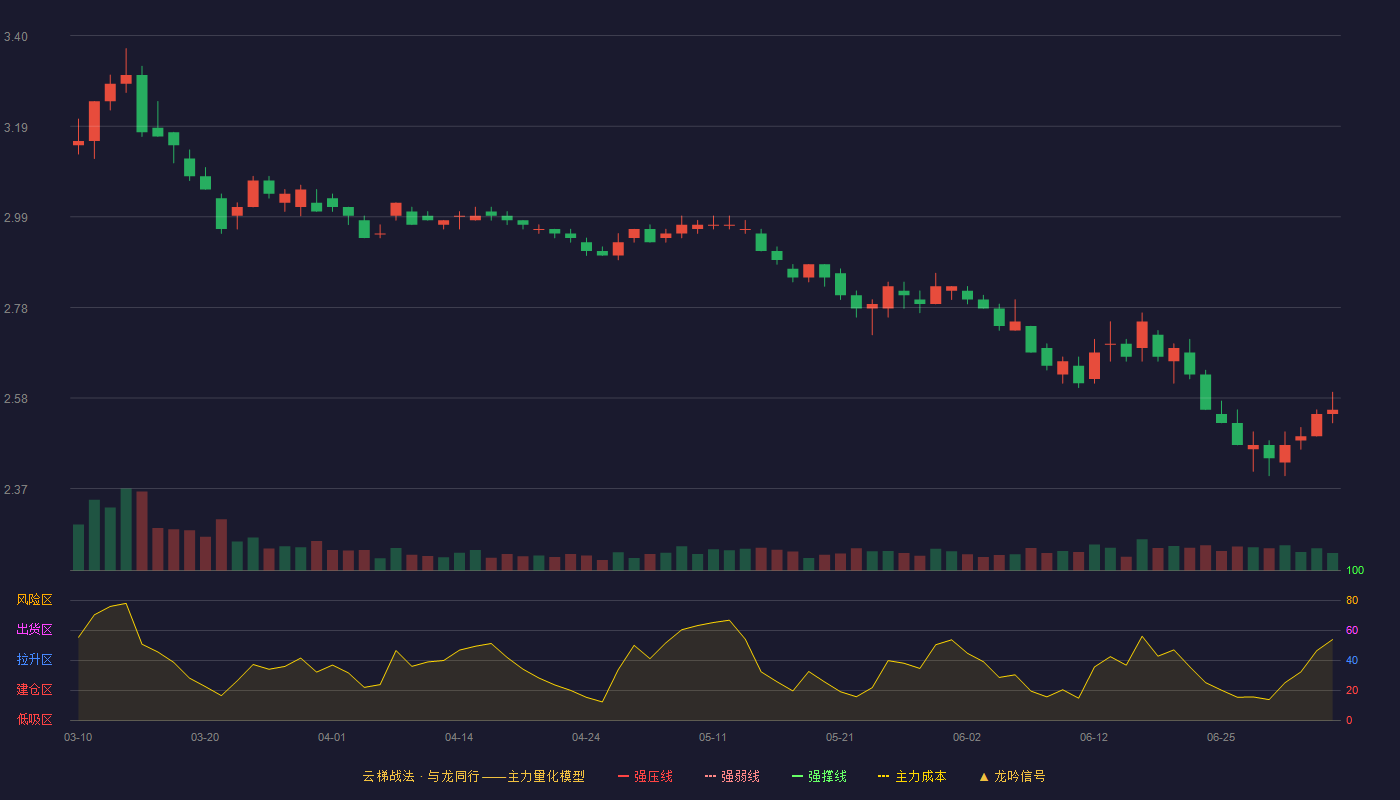Click the tallest green candlestick near the 3.30 peak
This screenshot has height=800, width=1400.
(x=142, y=103)
